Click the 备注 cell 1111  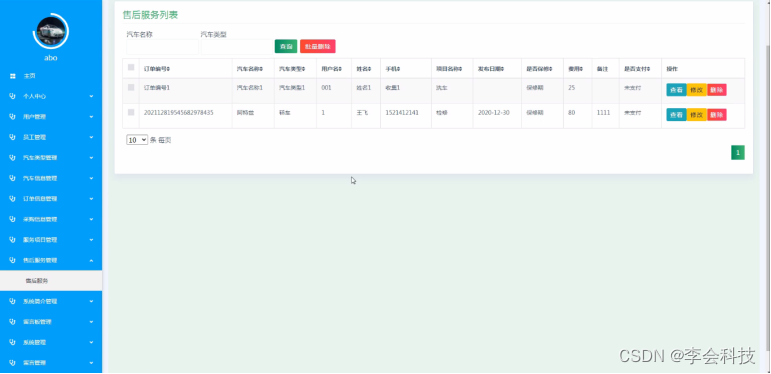603,113
